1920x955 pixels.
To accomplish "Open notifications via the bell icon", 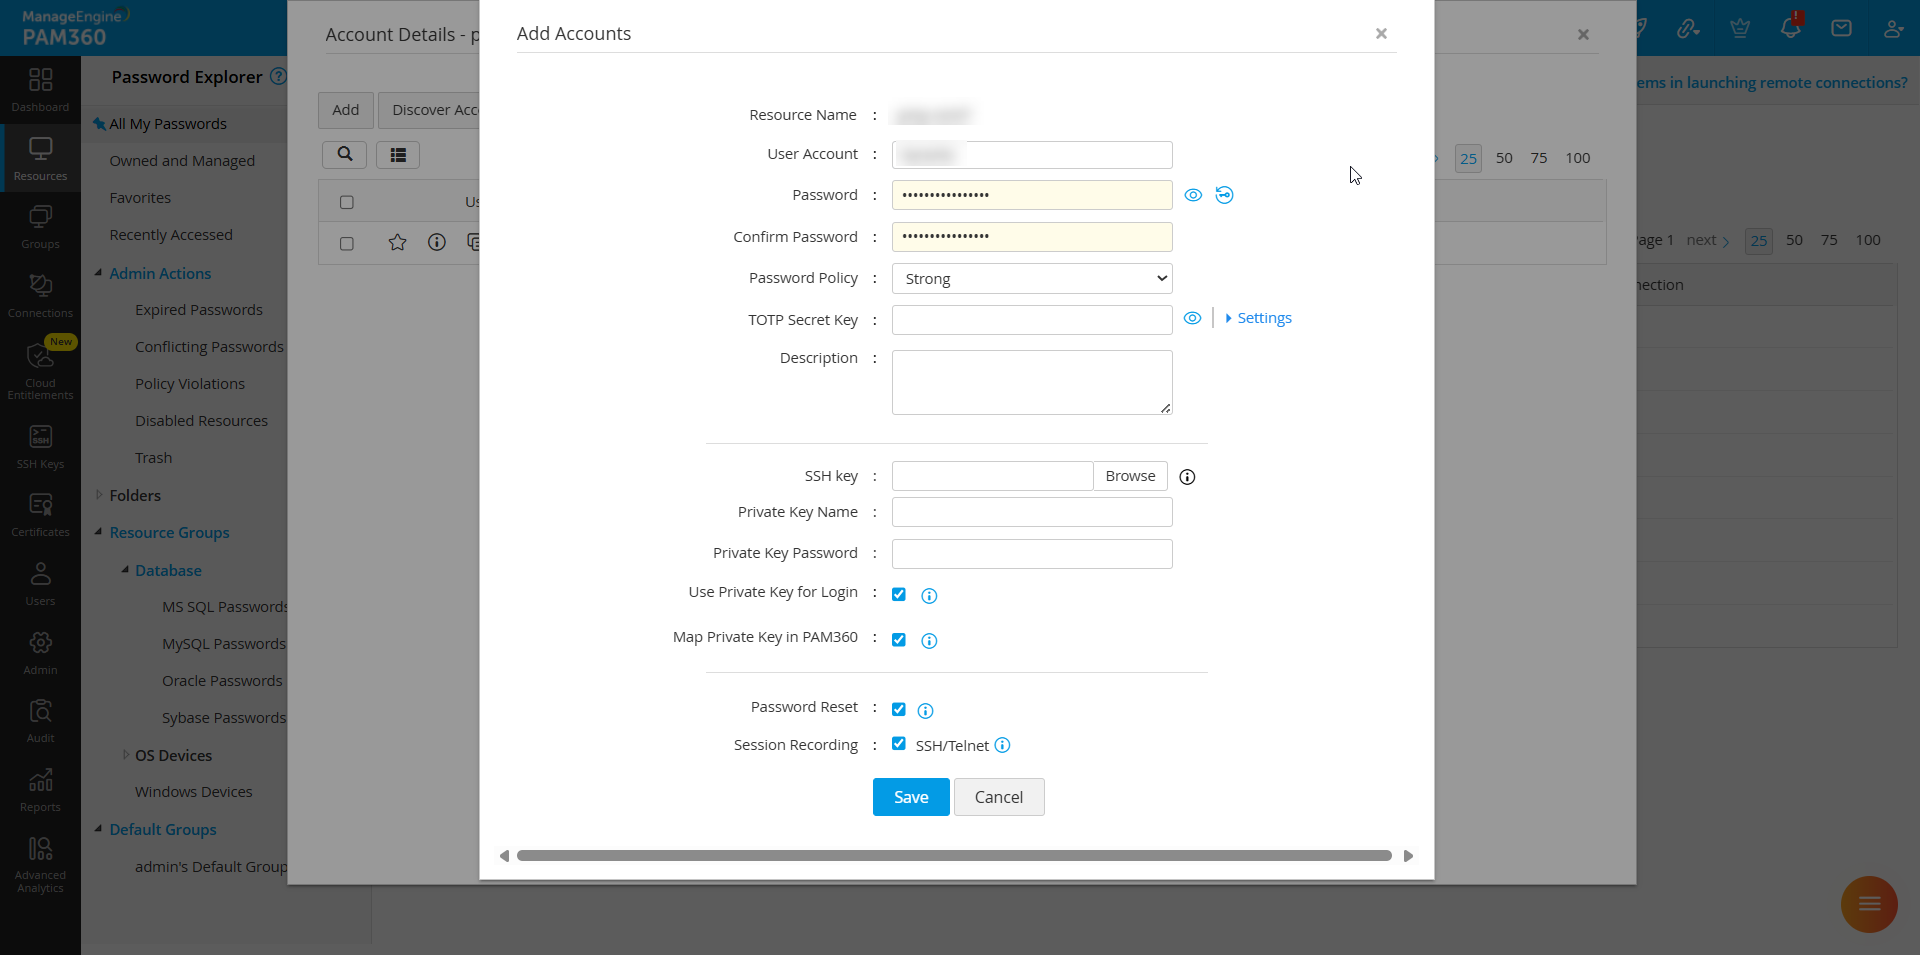I will [1790, 27].
